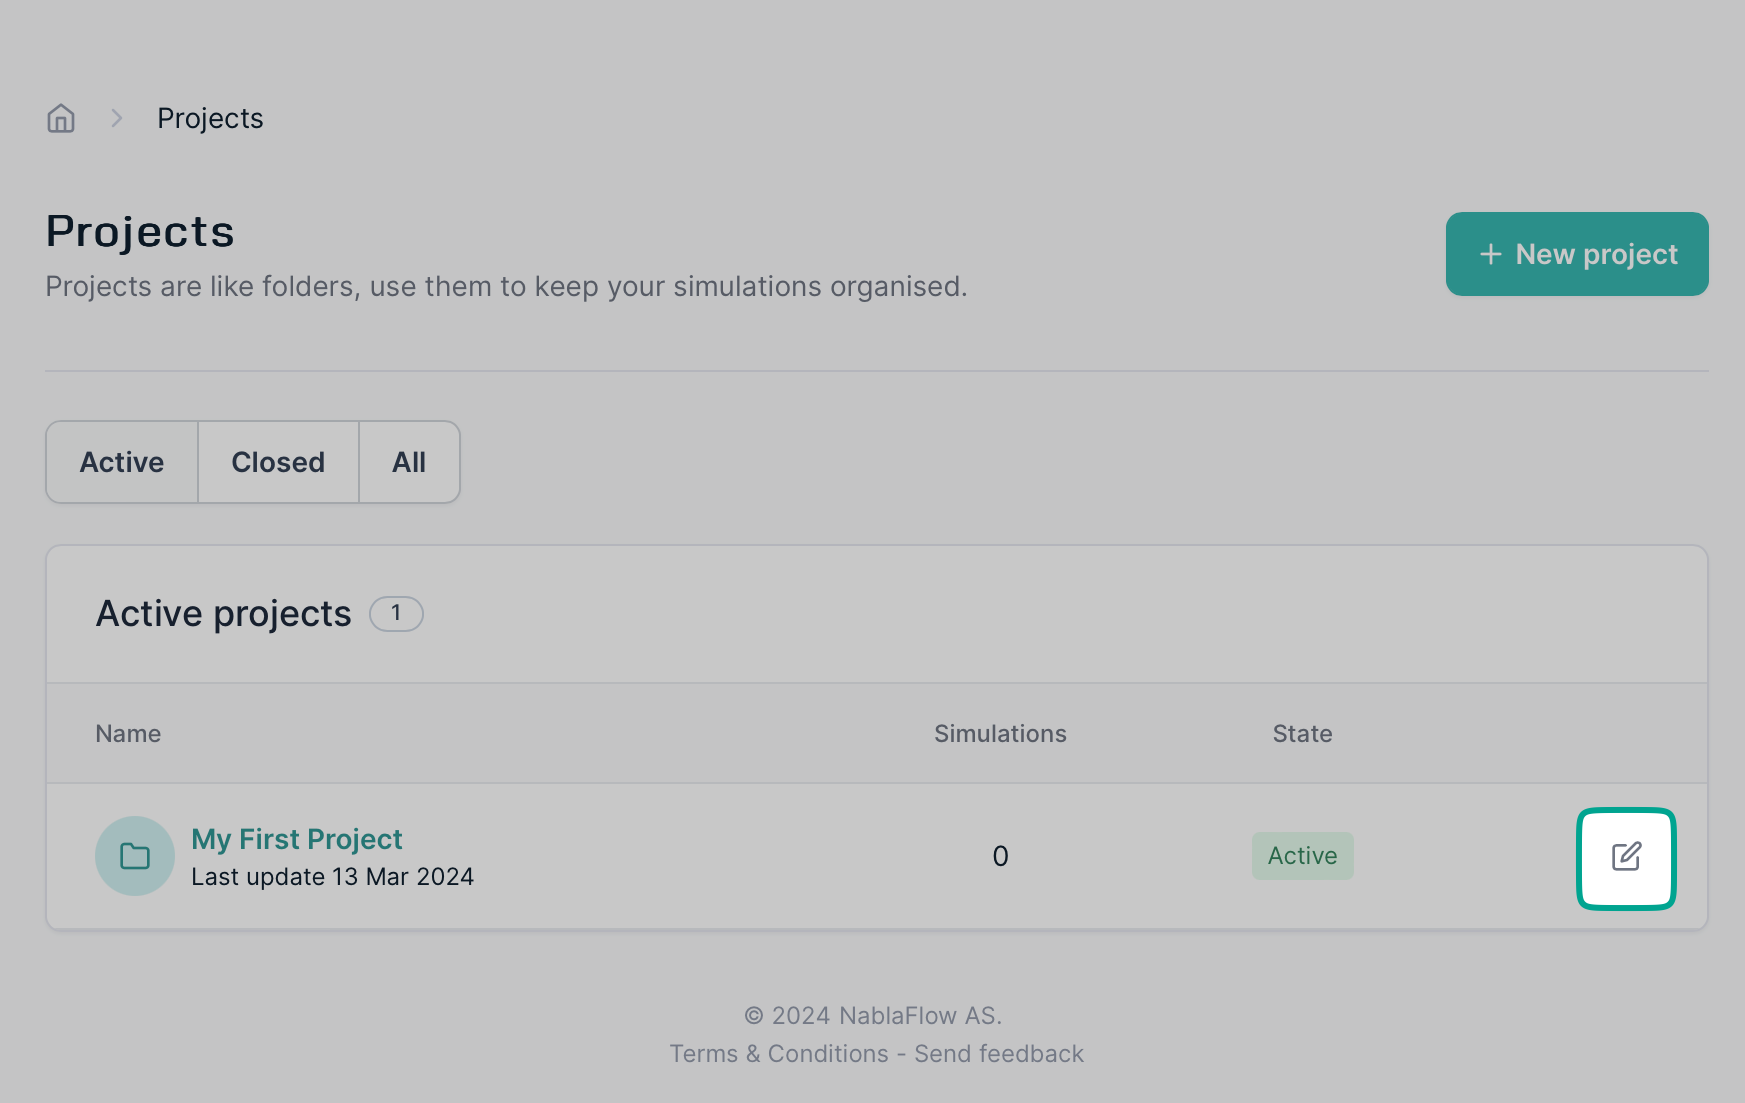The height and width of the screenshot is (1103, 1745).
Task: Show All projects tab
Action: [x=409, y=462]
